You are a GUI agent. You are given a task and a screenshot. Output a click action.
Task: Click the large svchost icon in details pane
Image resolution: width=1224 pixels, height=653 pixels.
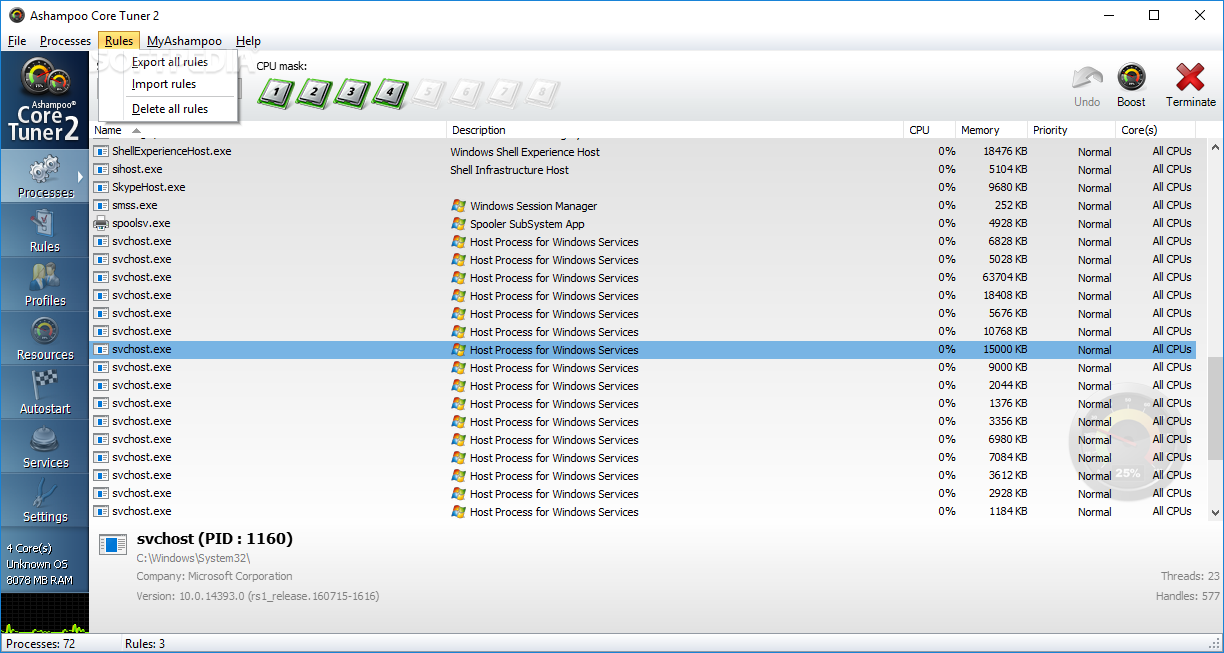(113, 544)
